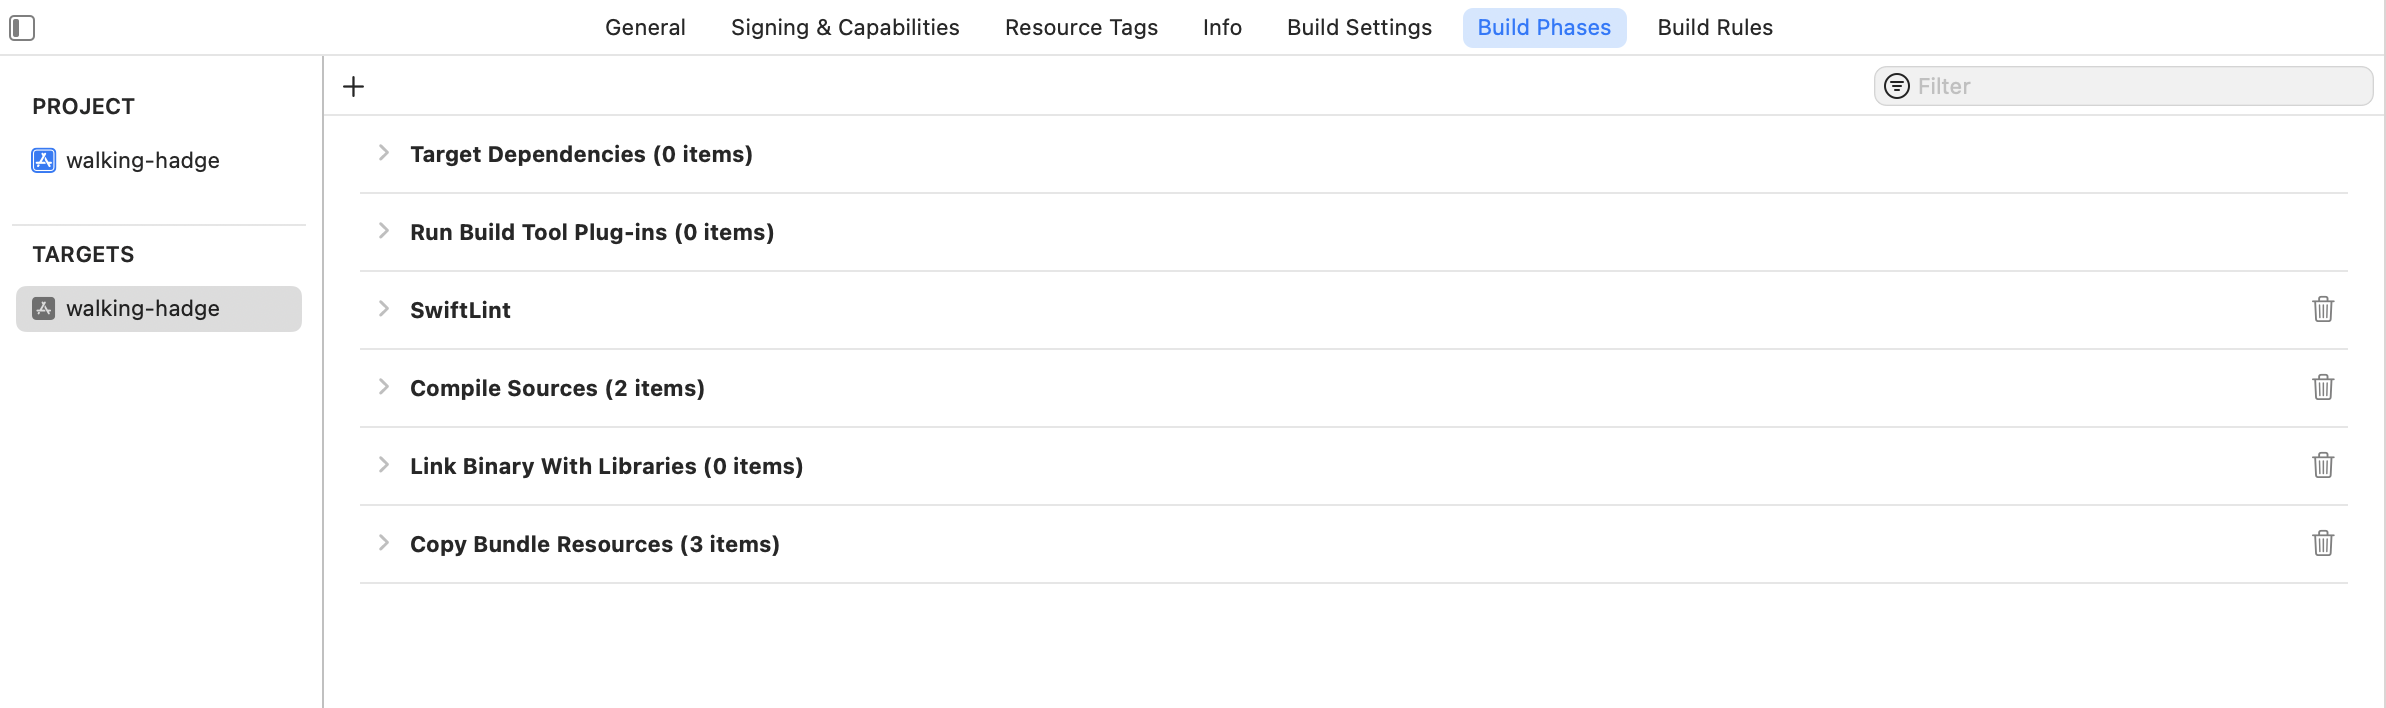This screenshot has width=2386, height=708.
Task: Open the General tab
Action: [645, 28]
